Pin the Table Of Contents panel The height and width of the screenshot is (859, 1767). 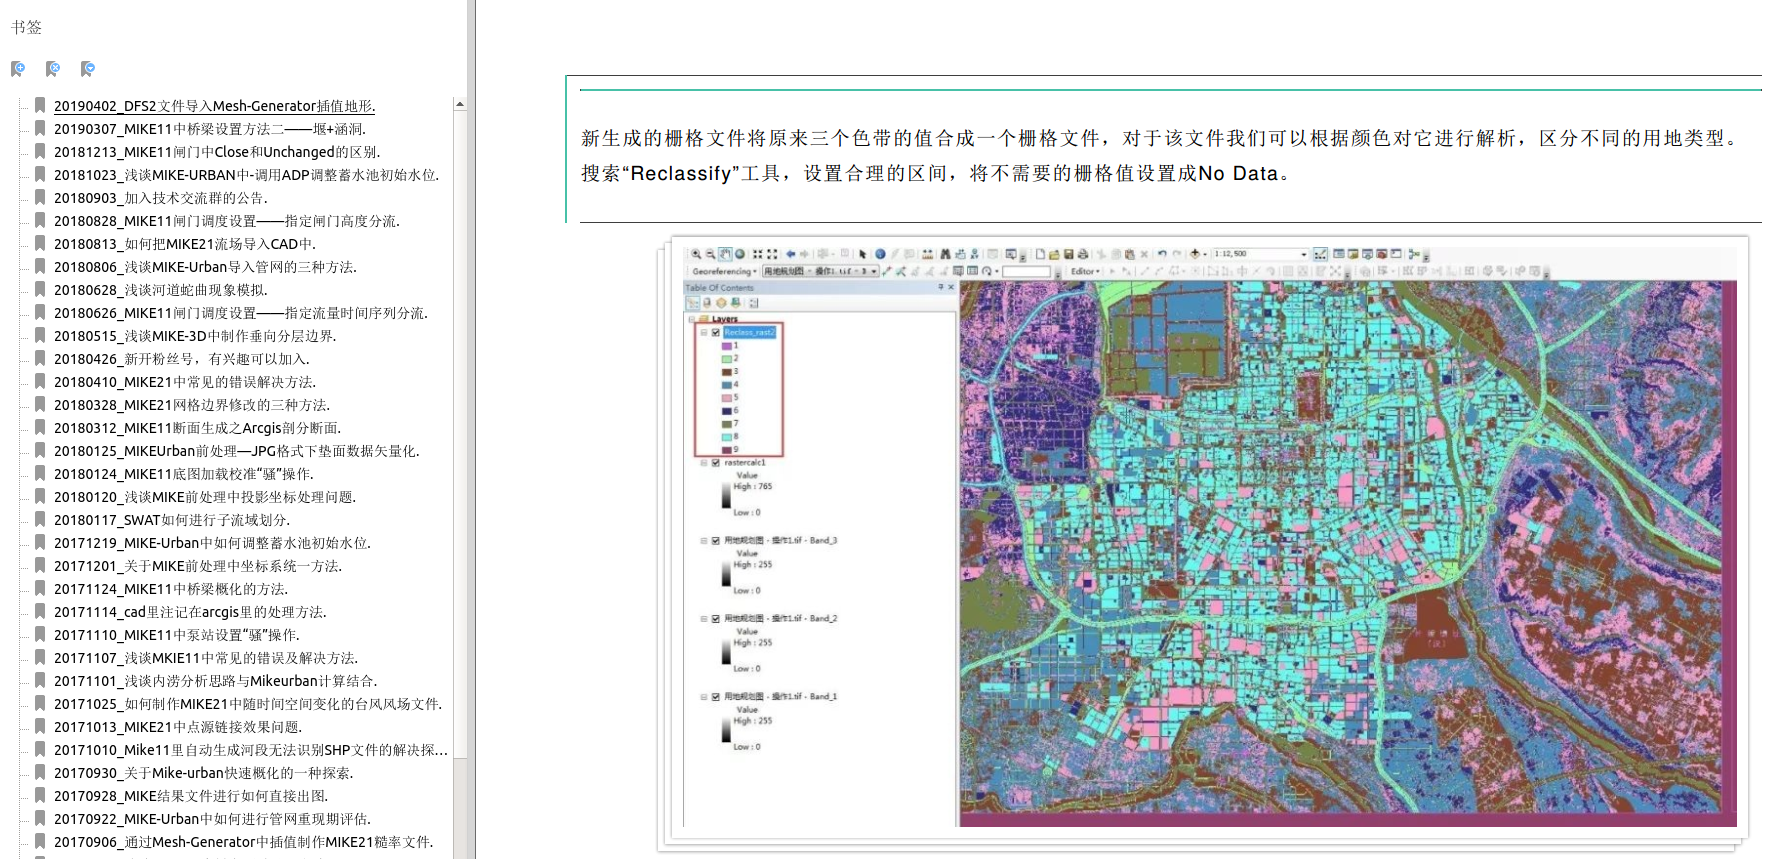click(x=941, y=287)
